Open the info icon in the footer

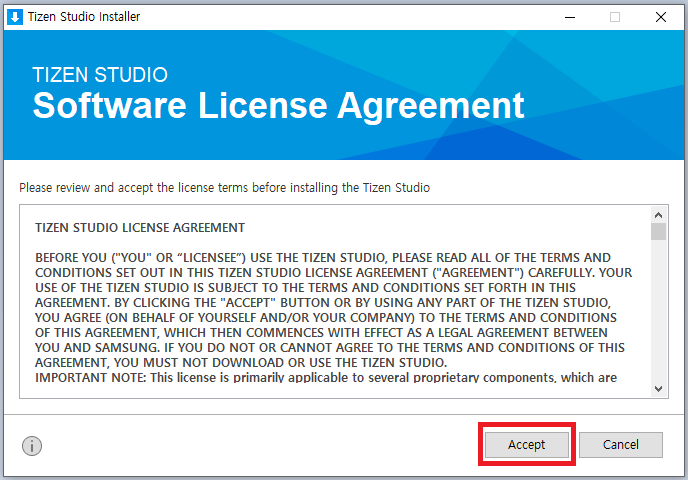32,446
